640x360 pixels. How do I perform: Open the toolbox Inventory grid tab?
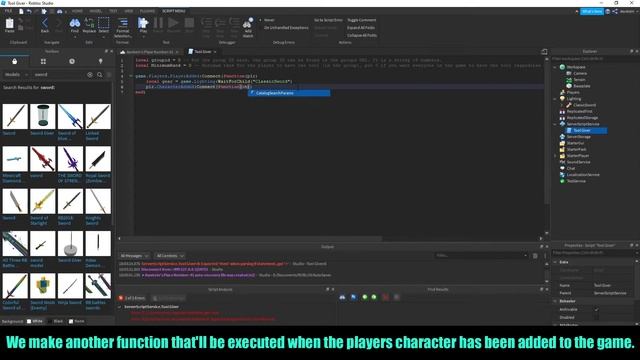click(43, 61)
